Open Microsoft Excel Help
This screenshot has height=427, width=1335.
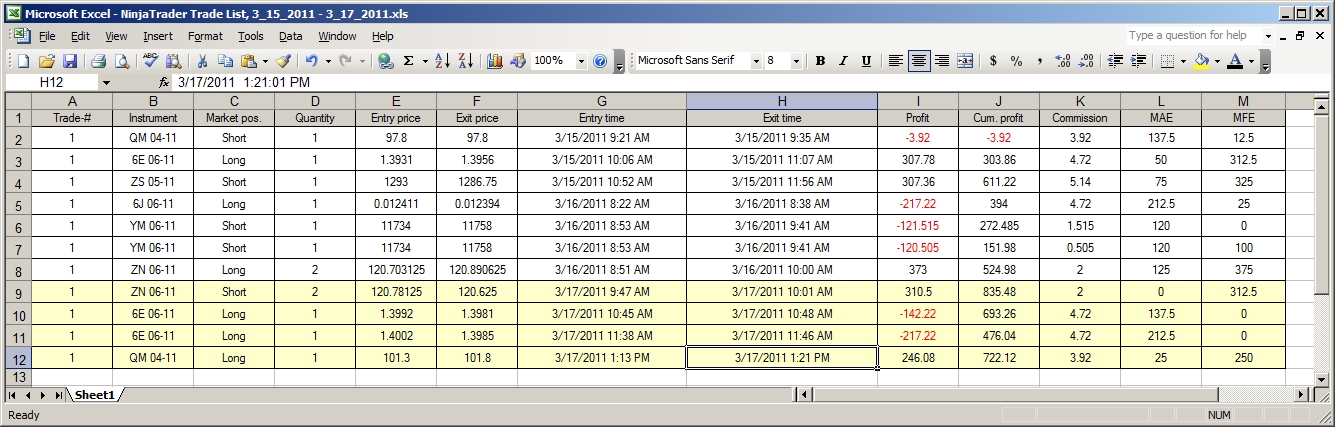(x=600, y=61)
